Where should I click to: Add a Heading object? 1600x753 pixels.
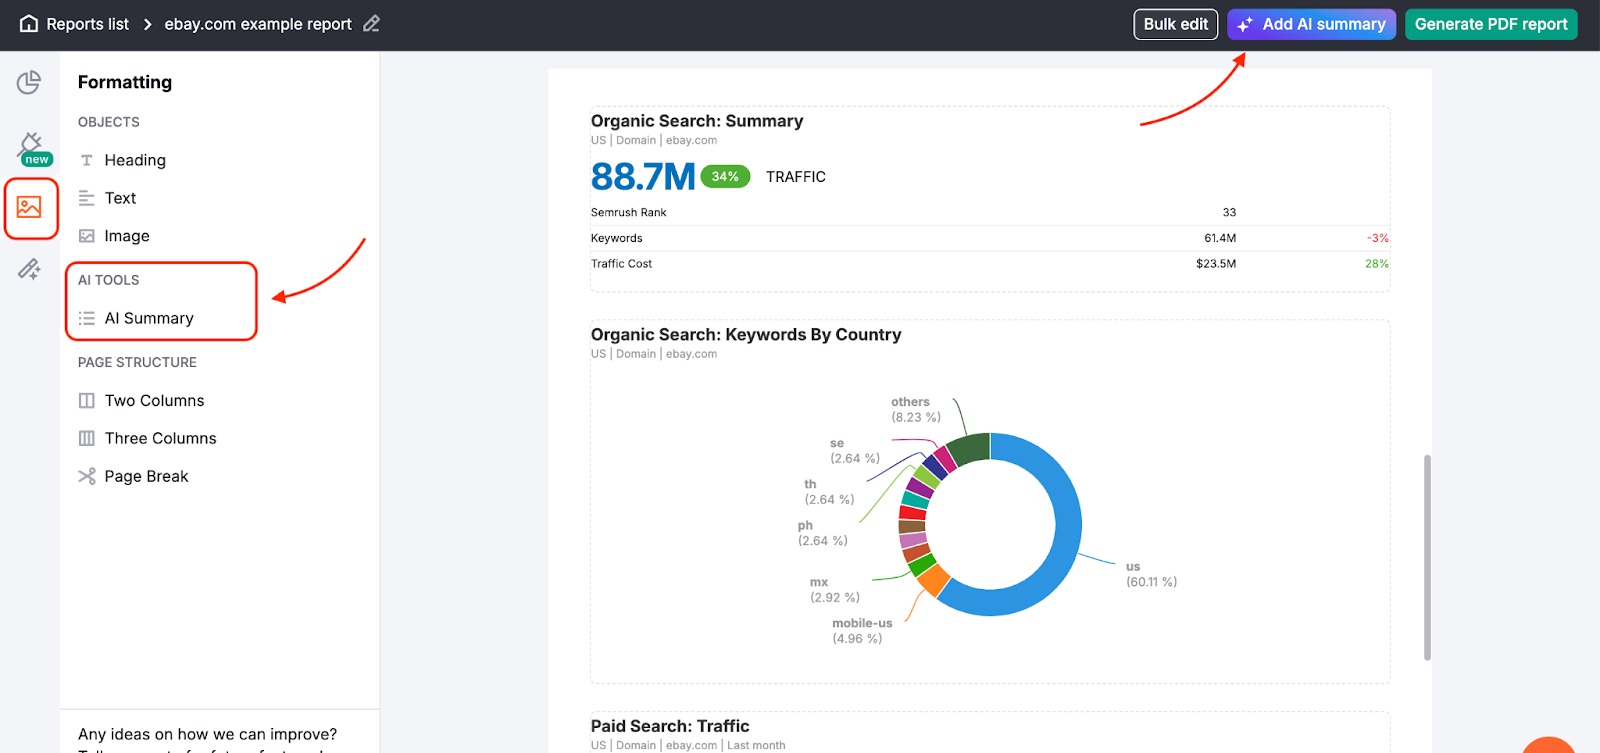pyautogui.click(x=135, y=160)
